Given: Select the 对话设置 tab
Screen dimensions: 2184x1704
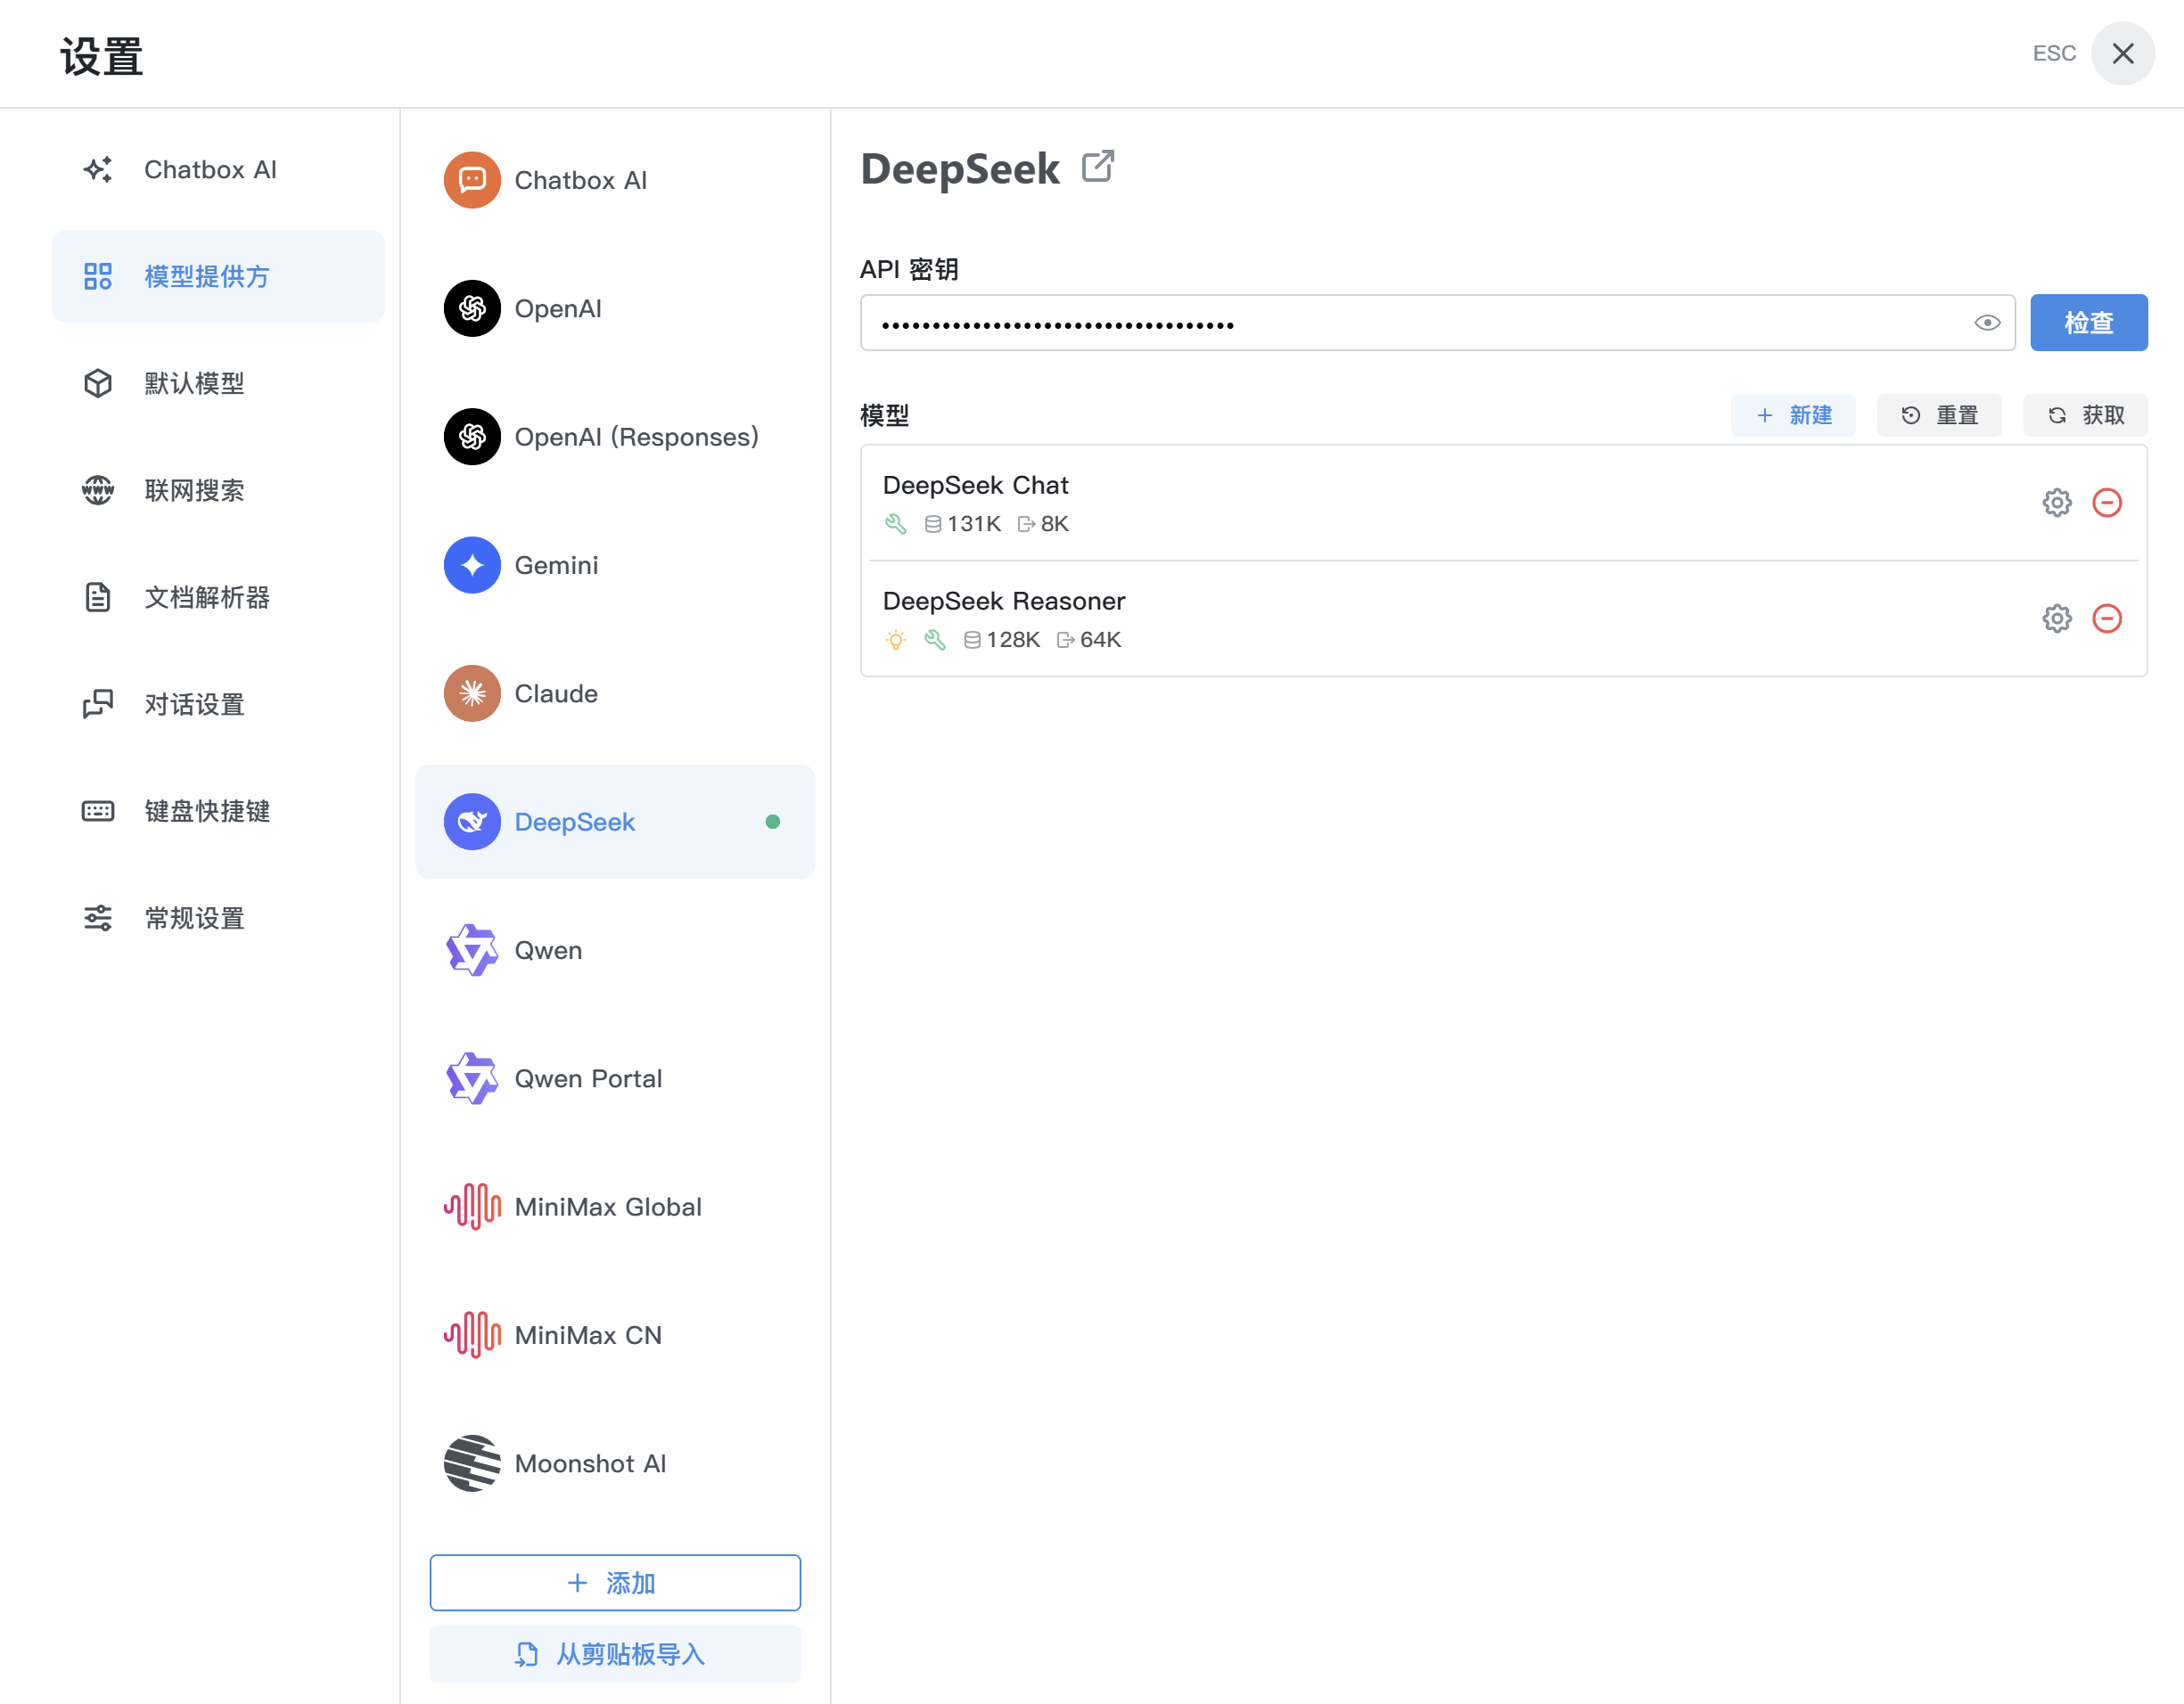Looking at the screenshot, I should [x=218, y=704].
